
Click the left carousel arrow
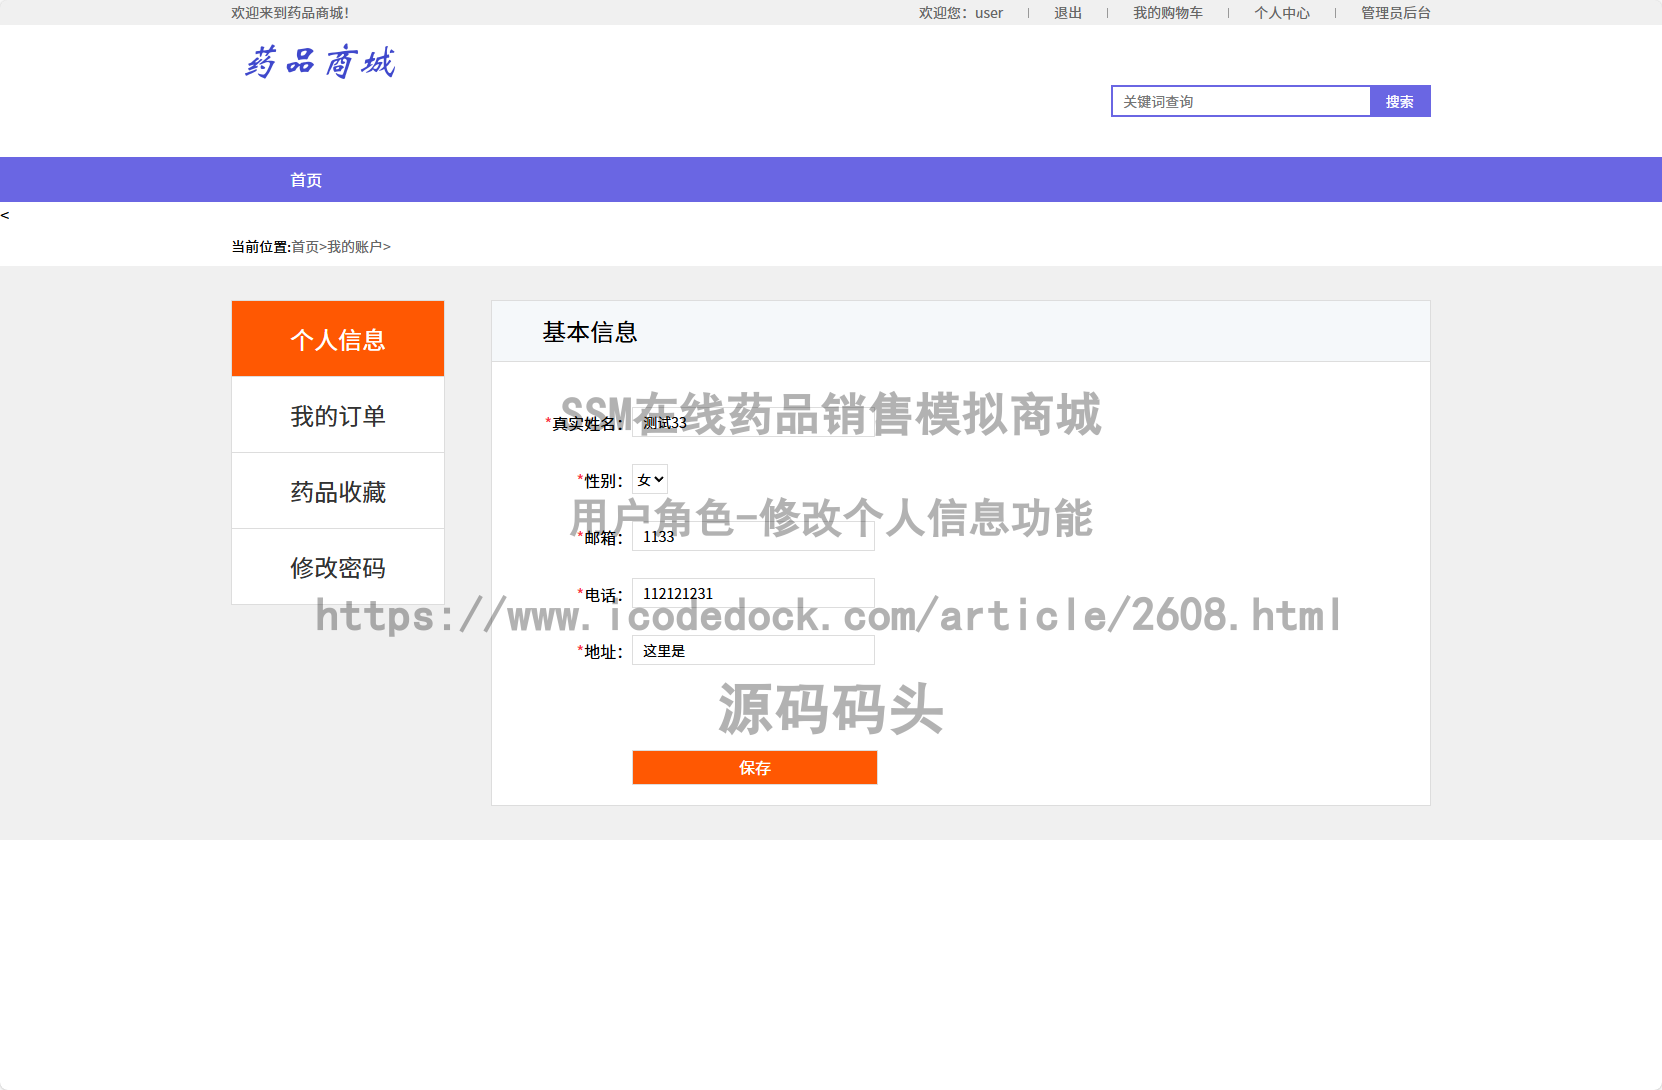(7, 213)
